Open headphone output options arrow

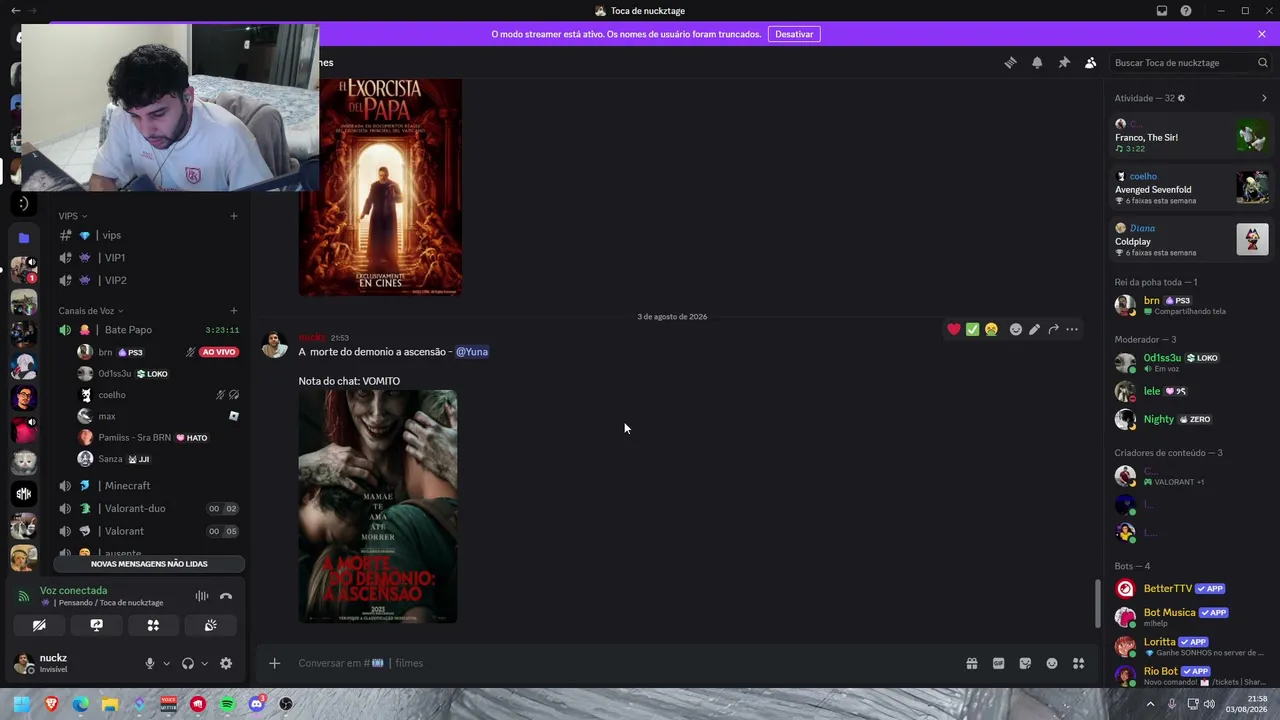(x=204, y=663)
